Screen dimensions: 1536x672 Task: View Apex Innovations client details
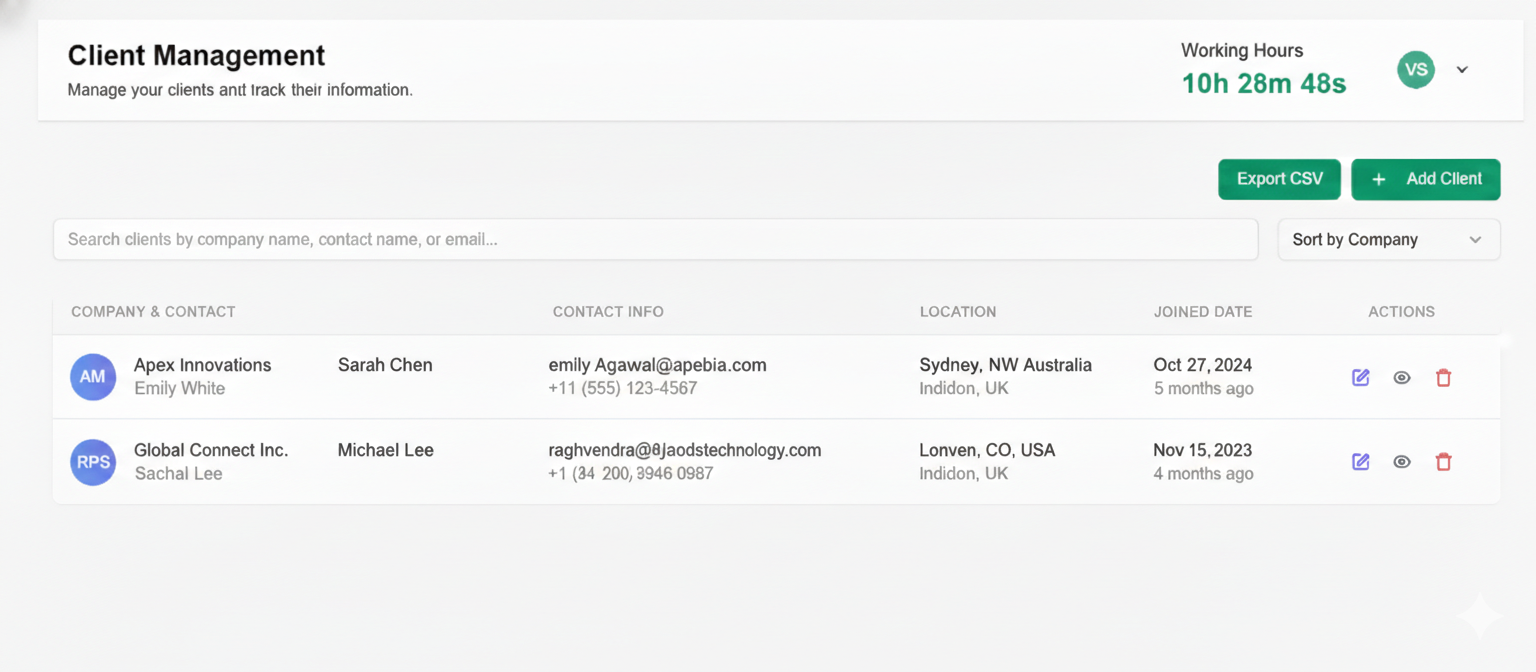[1401, 377]
